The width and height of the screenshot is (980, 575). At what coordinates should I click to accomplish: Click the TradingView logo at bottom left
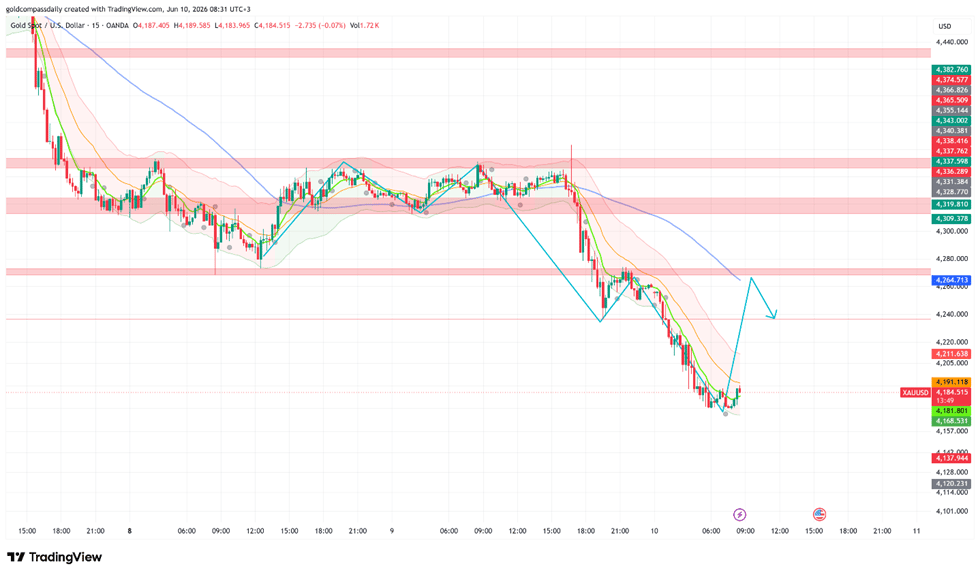point(54,557)
